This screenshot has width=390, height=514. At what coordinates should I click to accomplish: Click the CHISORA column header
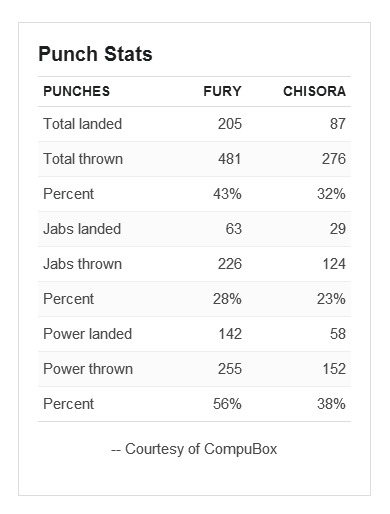[x=314, y=91]
